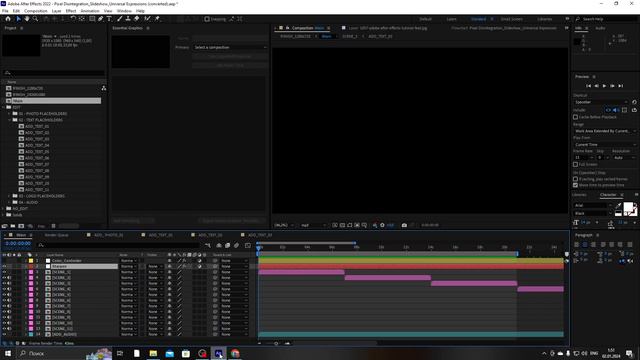
Task: Select the Roto Brush tool
Action: [147, 19]
